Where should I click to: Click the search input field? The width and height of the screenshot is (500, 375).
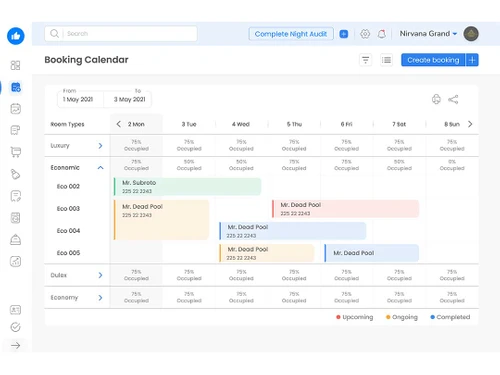click(121, 34)
